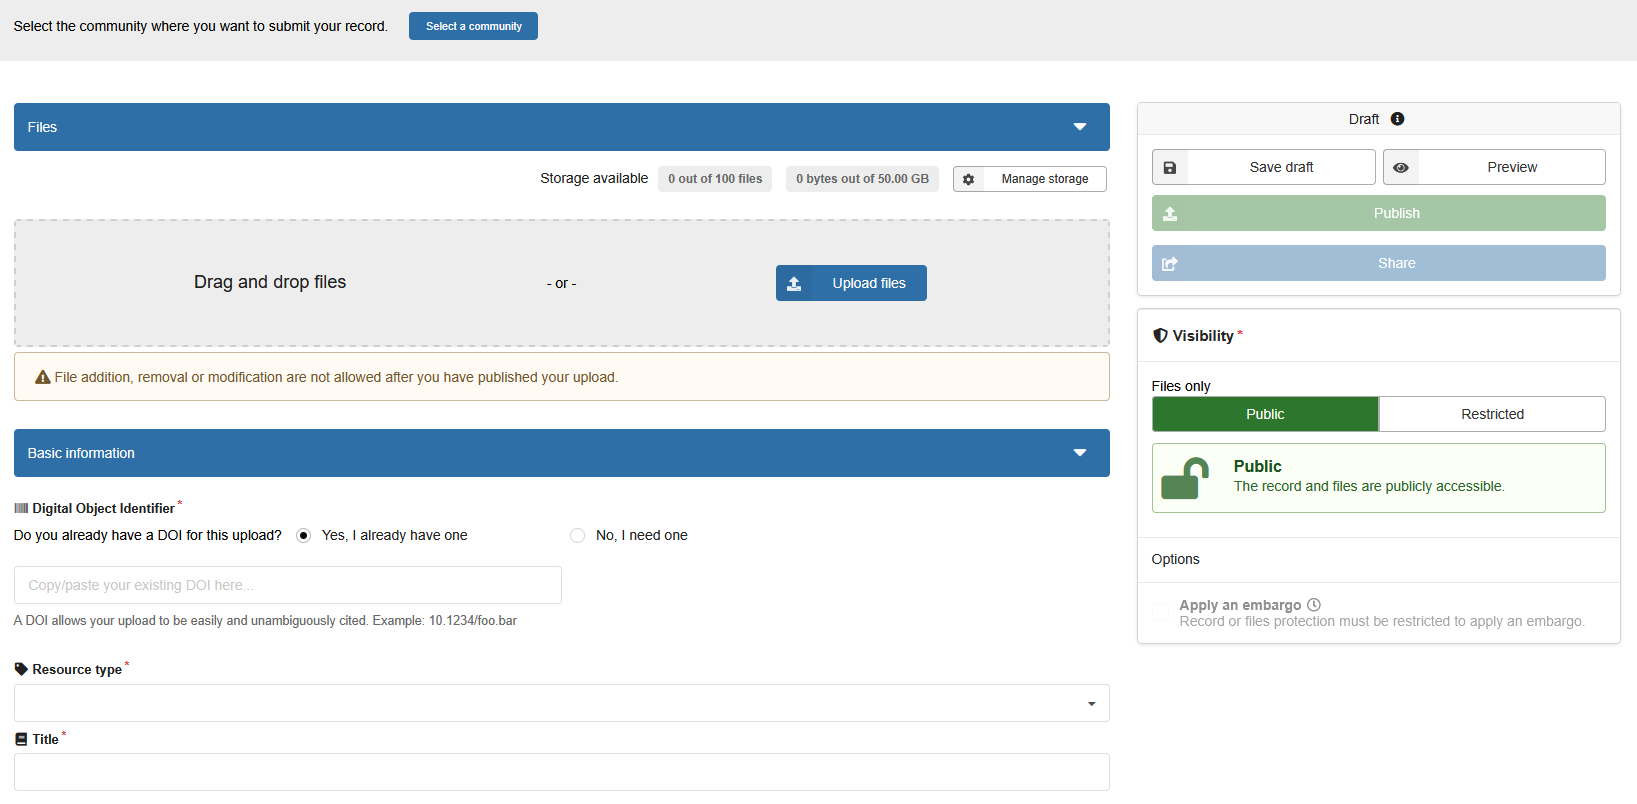Click the 'Storage available' label

pos(594,178)
